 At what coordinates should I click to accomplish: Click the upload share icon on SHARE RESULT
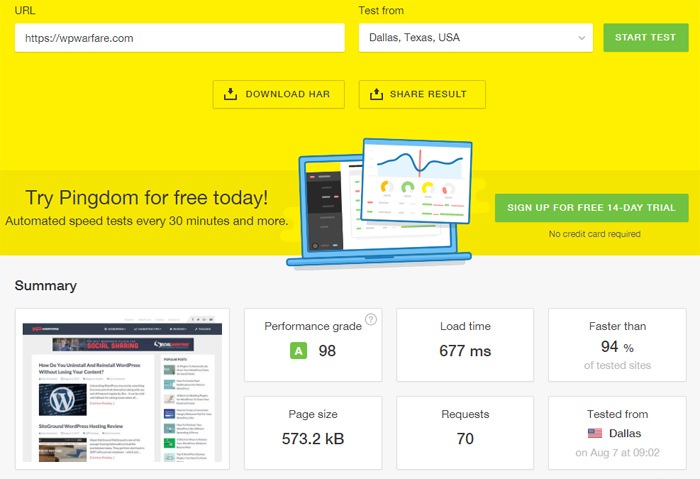376,94
